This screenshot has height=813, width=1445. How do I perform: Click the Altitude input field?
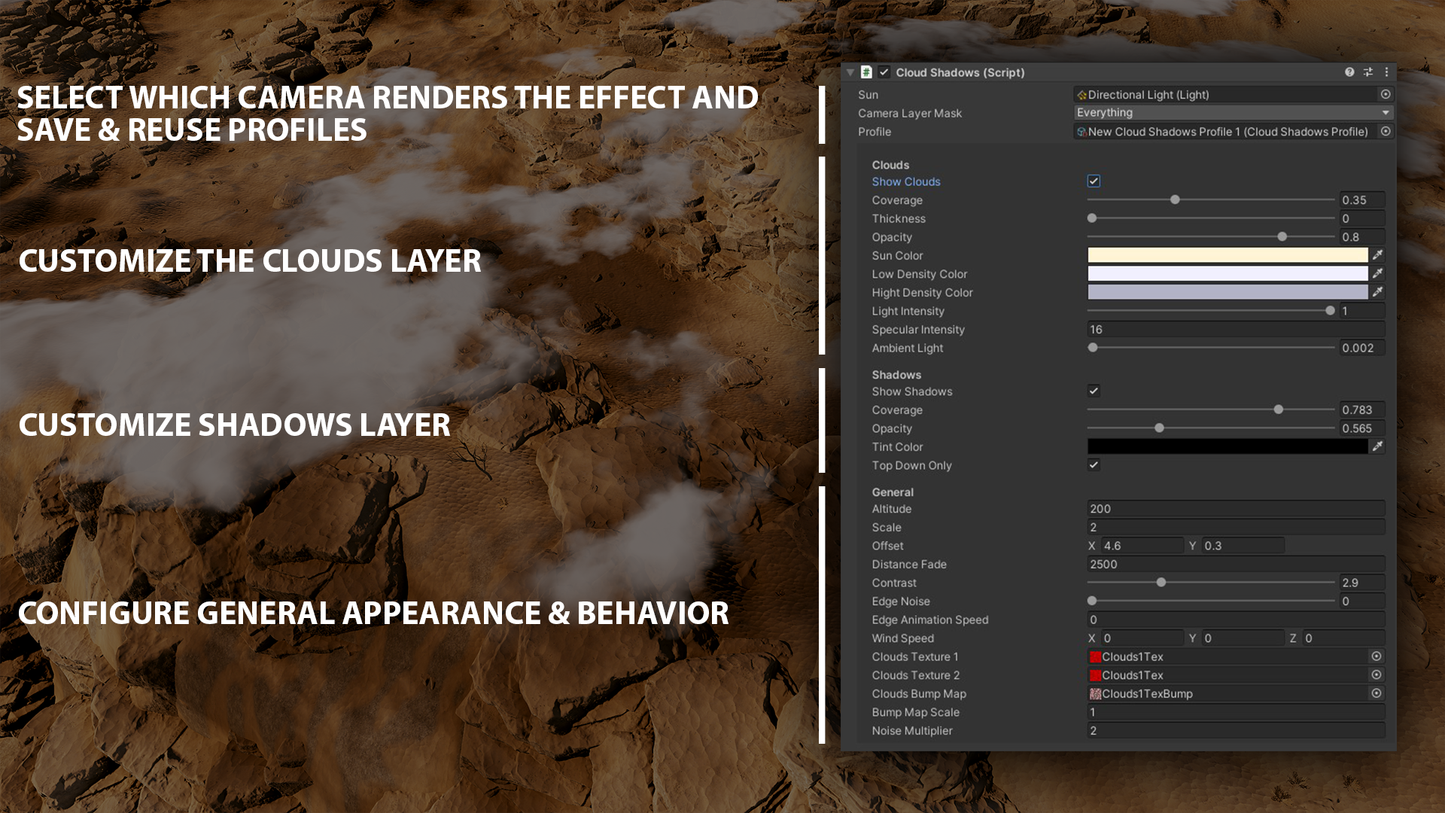(1235, 509)
